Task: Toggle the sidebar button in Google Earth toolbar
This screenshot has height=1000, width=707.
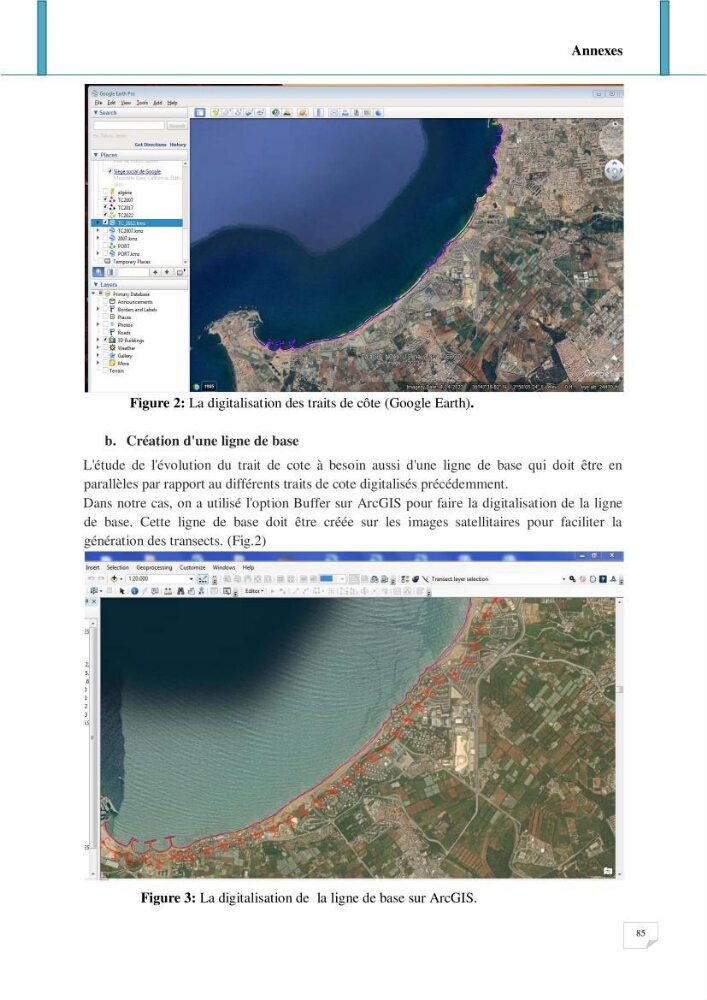Action: click(200, 112)
